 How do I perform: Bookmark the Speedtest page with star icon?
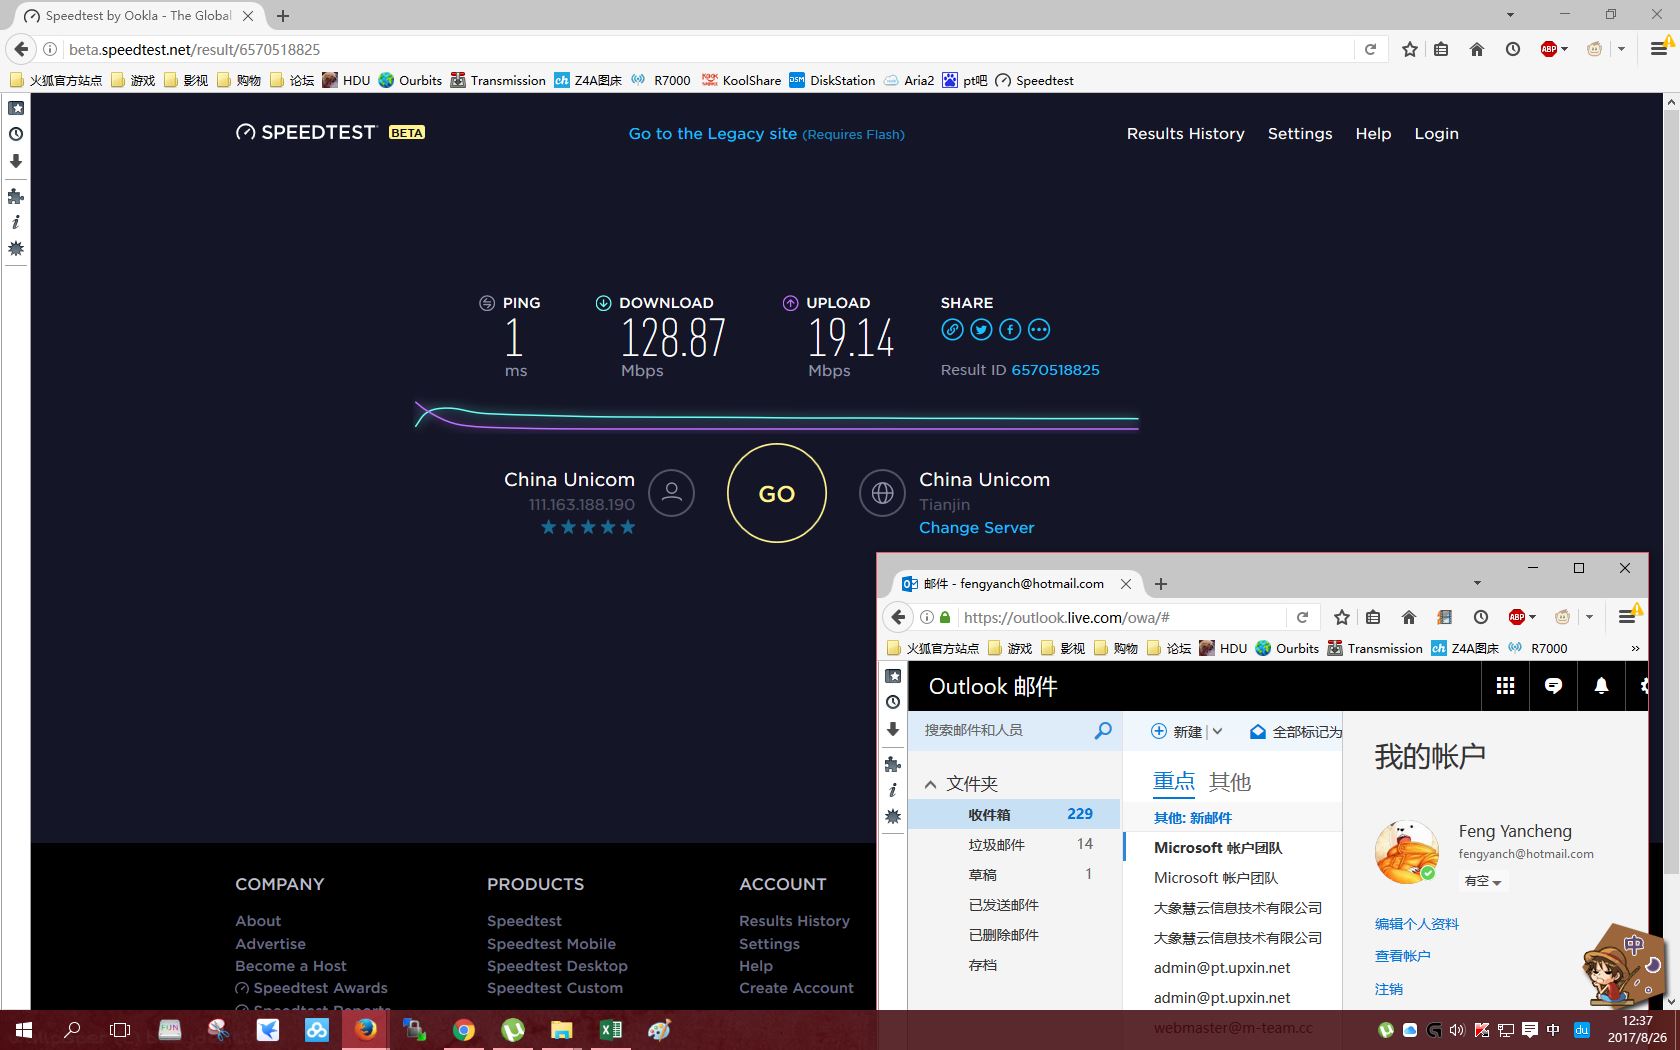pyautogui.click(x=1409, y=49)
